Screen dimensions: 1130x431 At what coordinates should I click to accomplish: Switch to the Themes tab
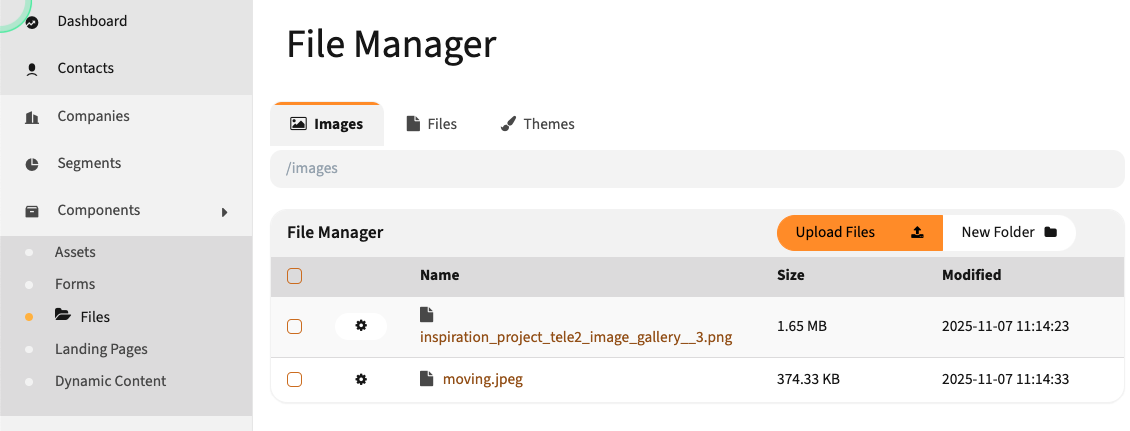coord(537,124)
